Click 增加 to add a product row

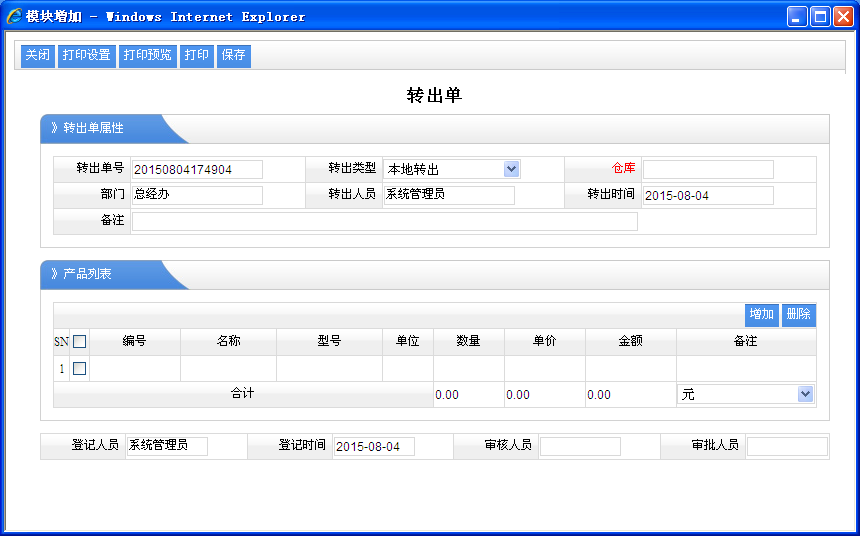click(762, 315)
